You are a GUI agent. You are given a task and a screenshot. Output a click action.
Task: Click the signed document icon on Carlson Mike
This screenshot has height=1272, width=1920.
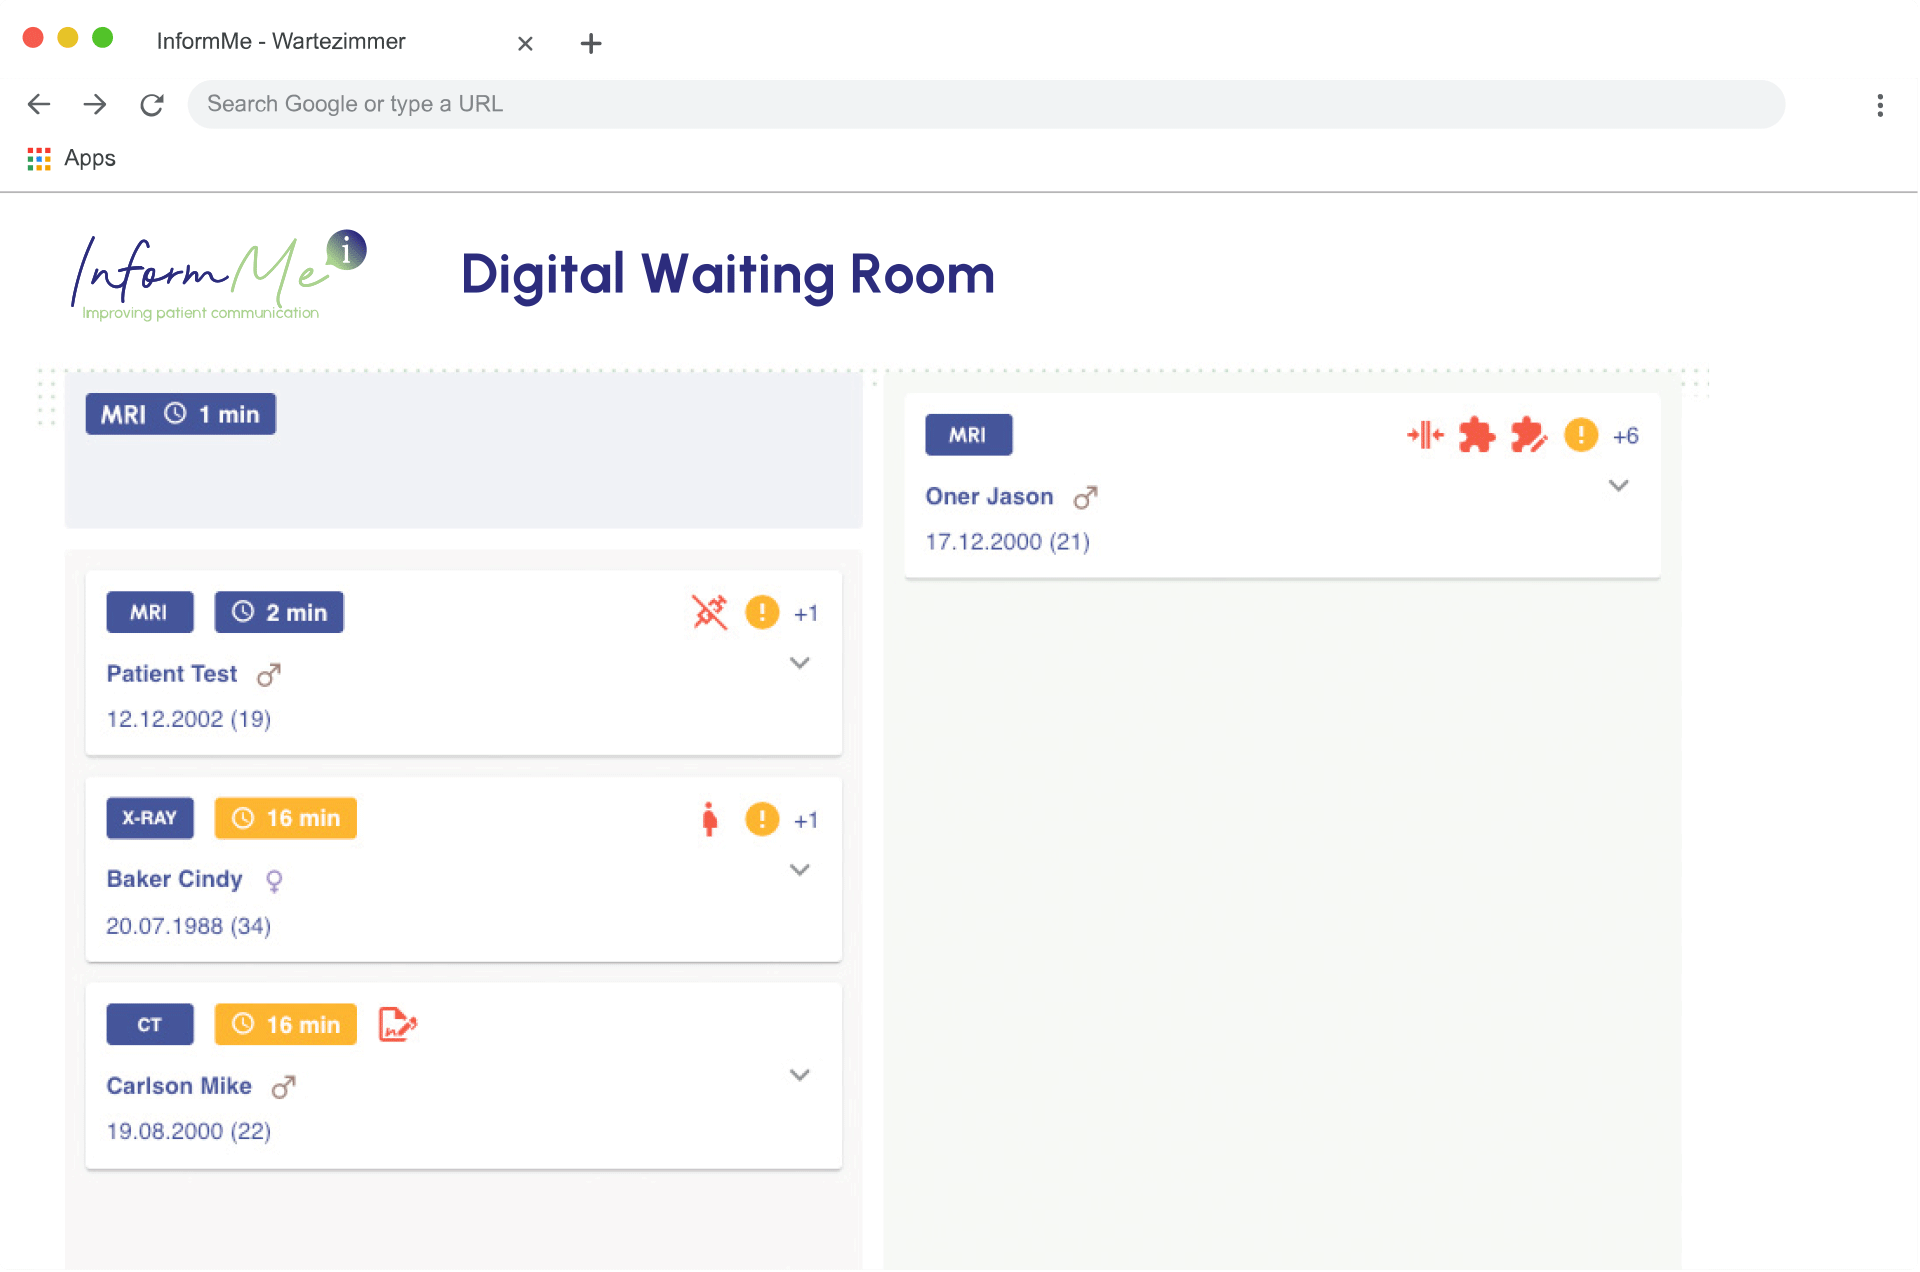coord(397,1025)
